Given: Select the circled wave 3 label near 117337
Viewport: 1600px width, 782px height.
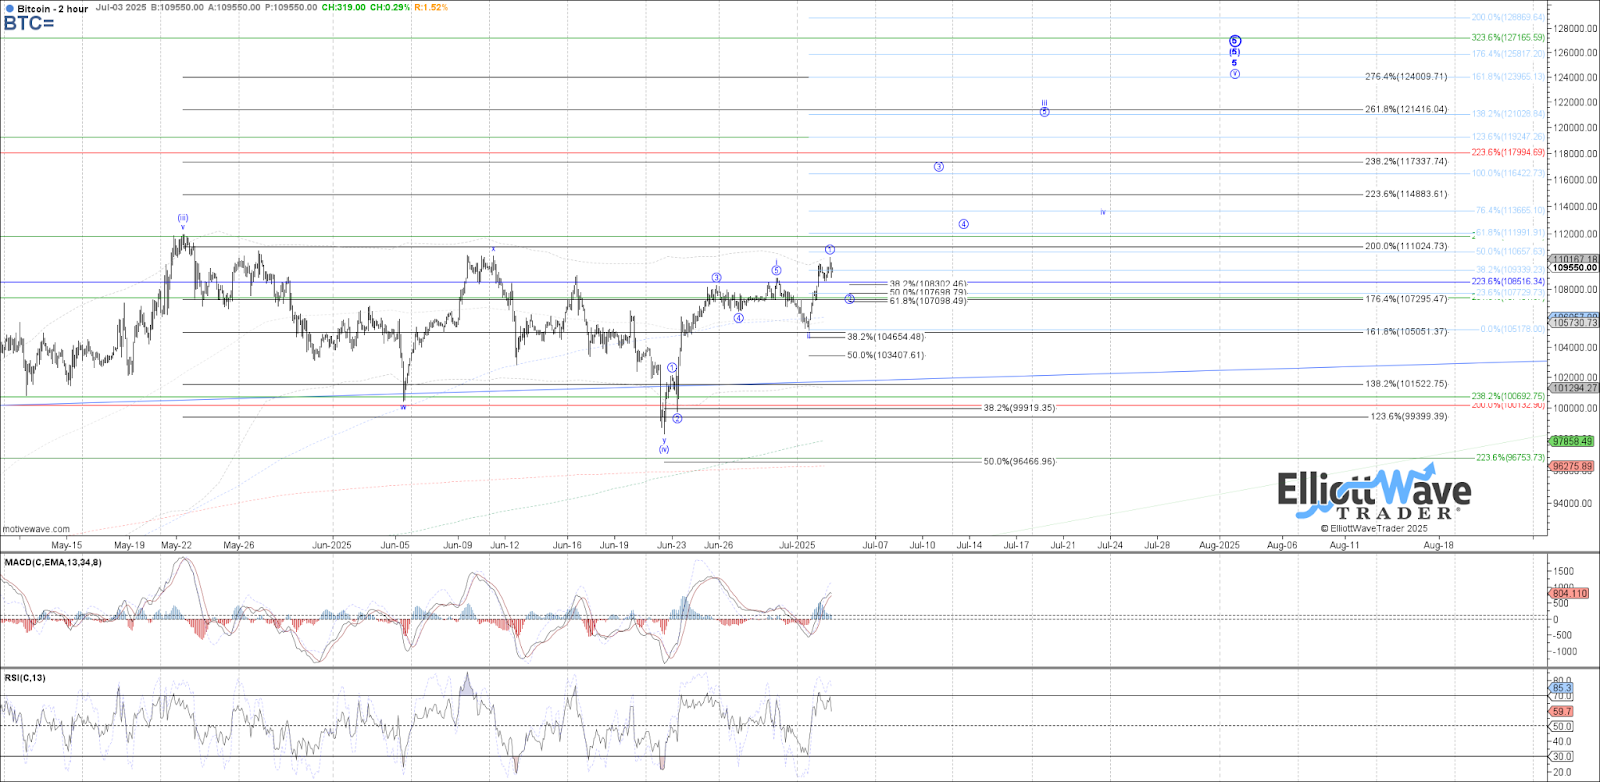Looking at the screenshot, I should click(x=939, y=167).
